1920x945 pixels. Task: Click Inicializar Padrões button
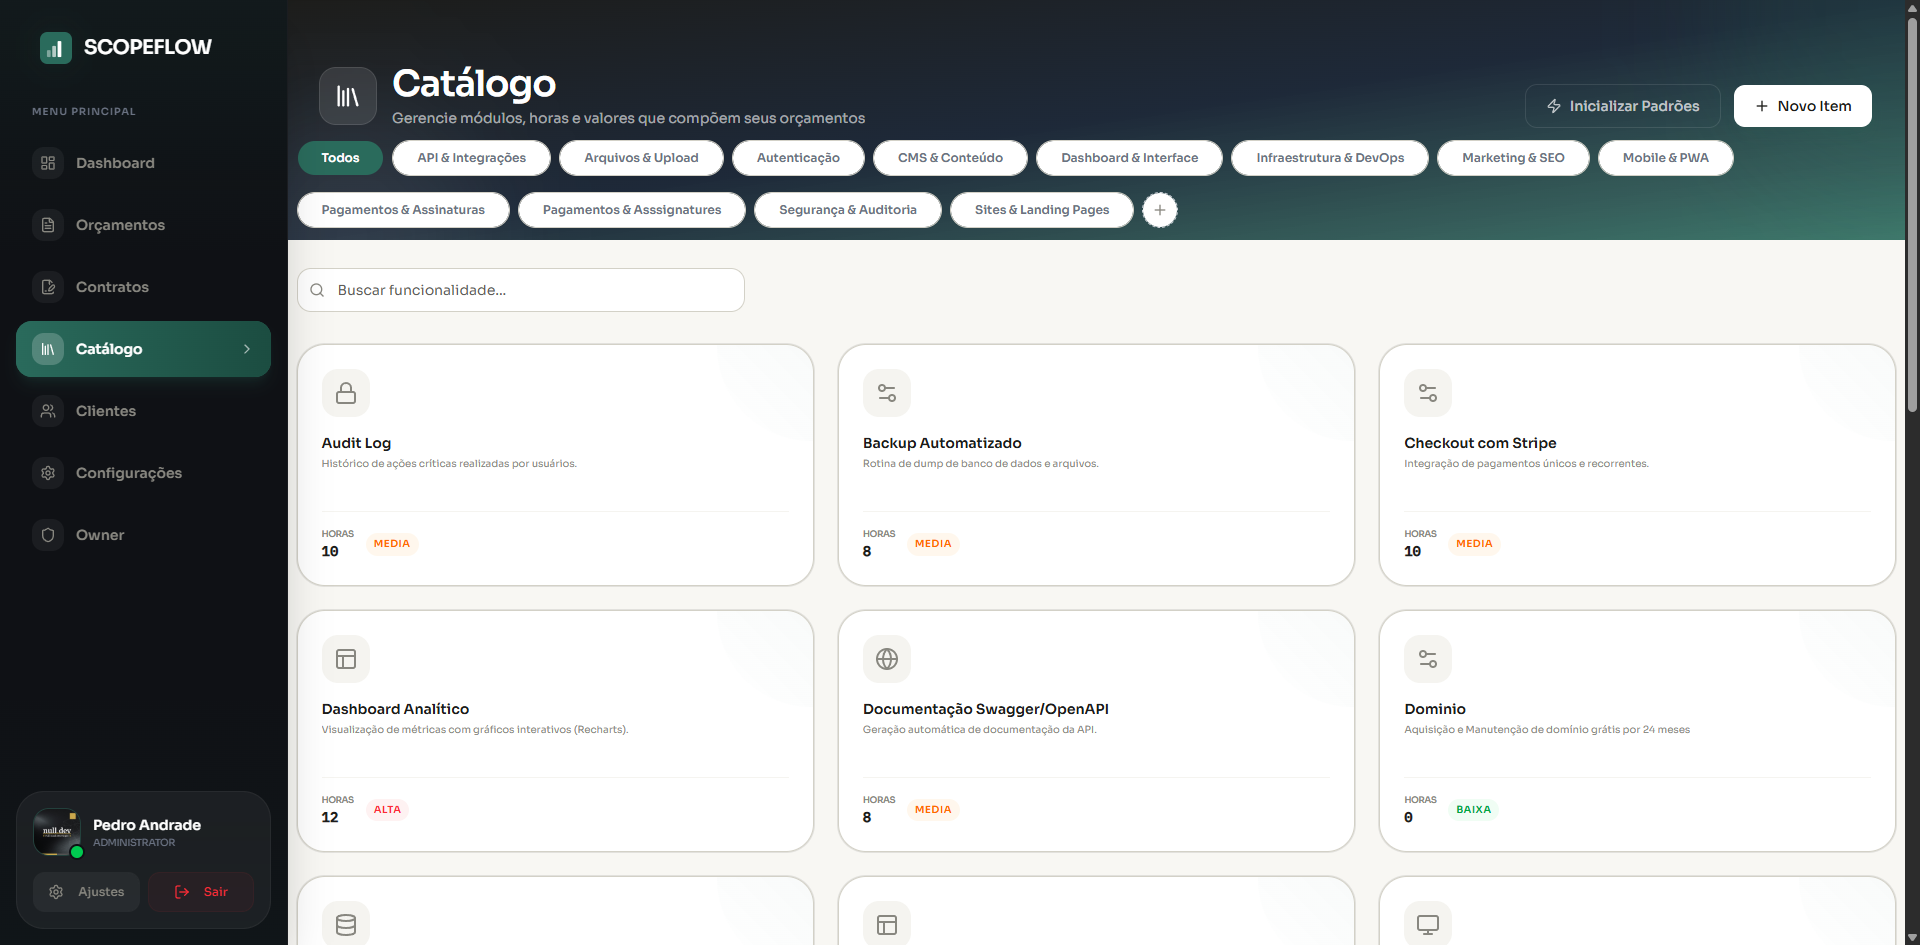point(1622,106)
